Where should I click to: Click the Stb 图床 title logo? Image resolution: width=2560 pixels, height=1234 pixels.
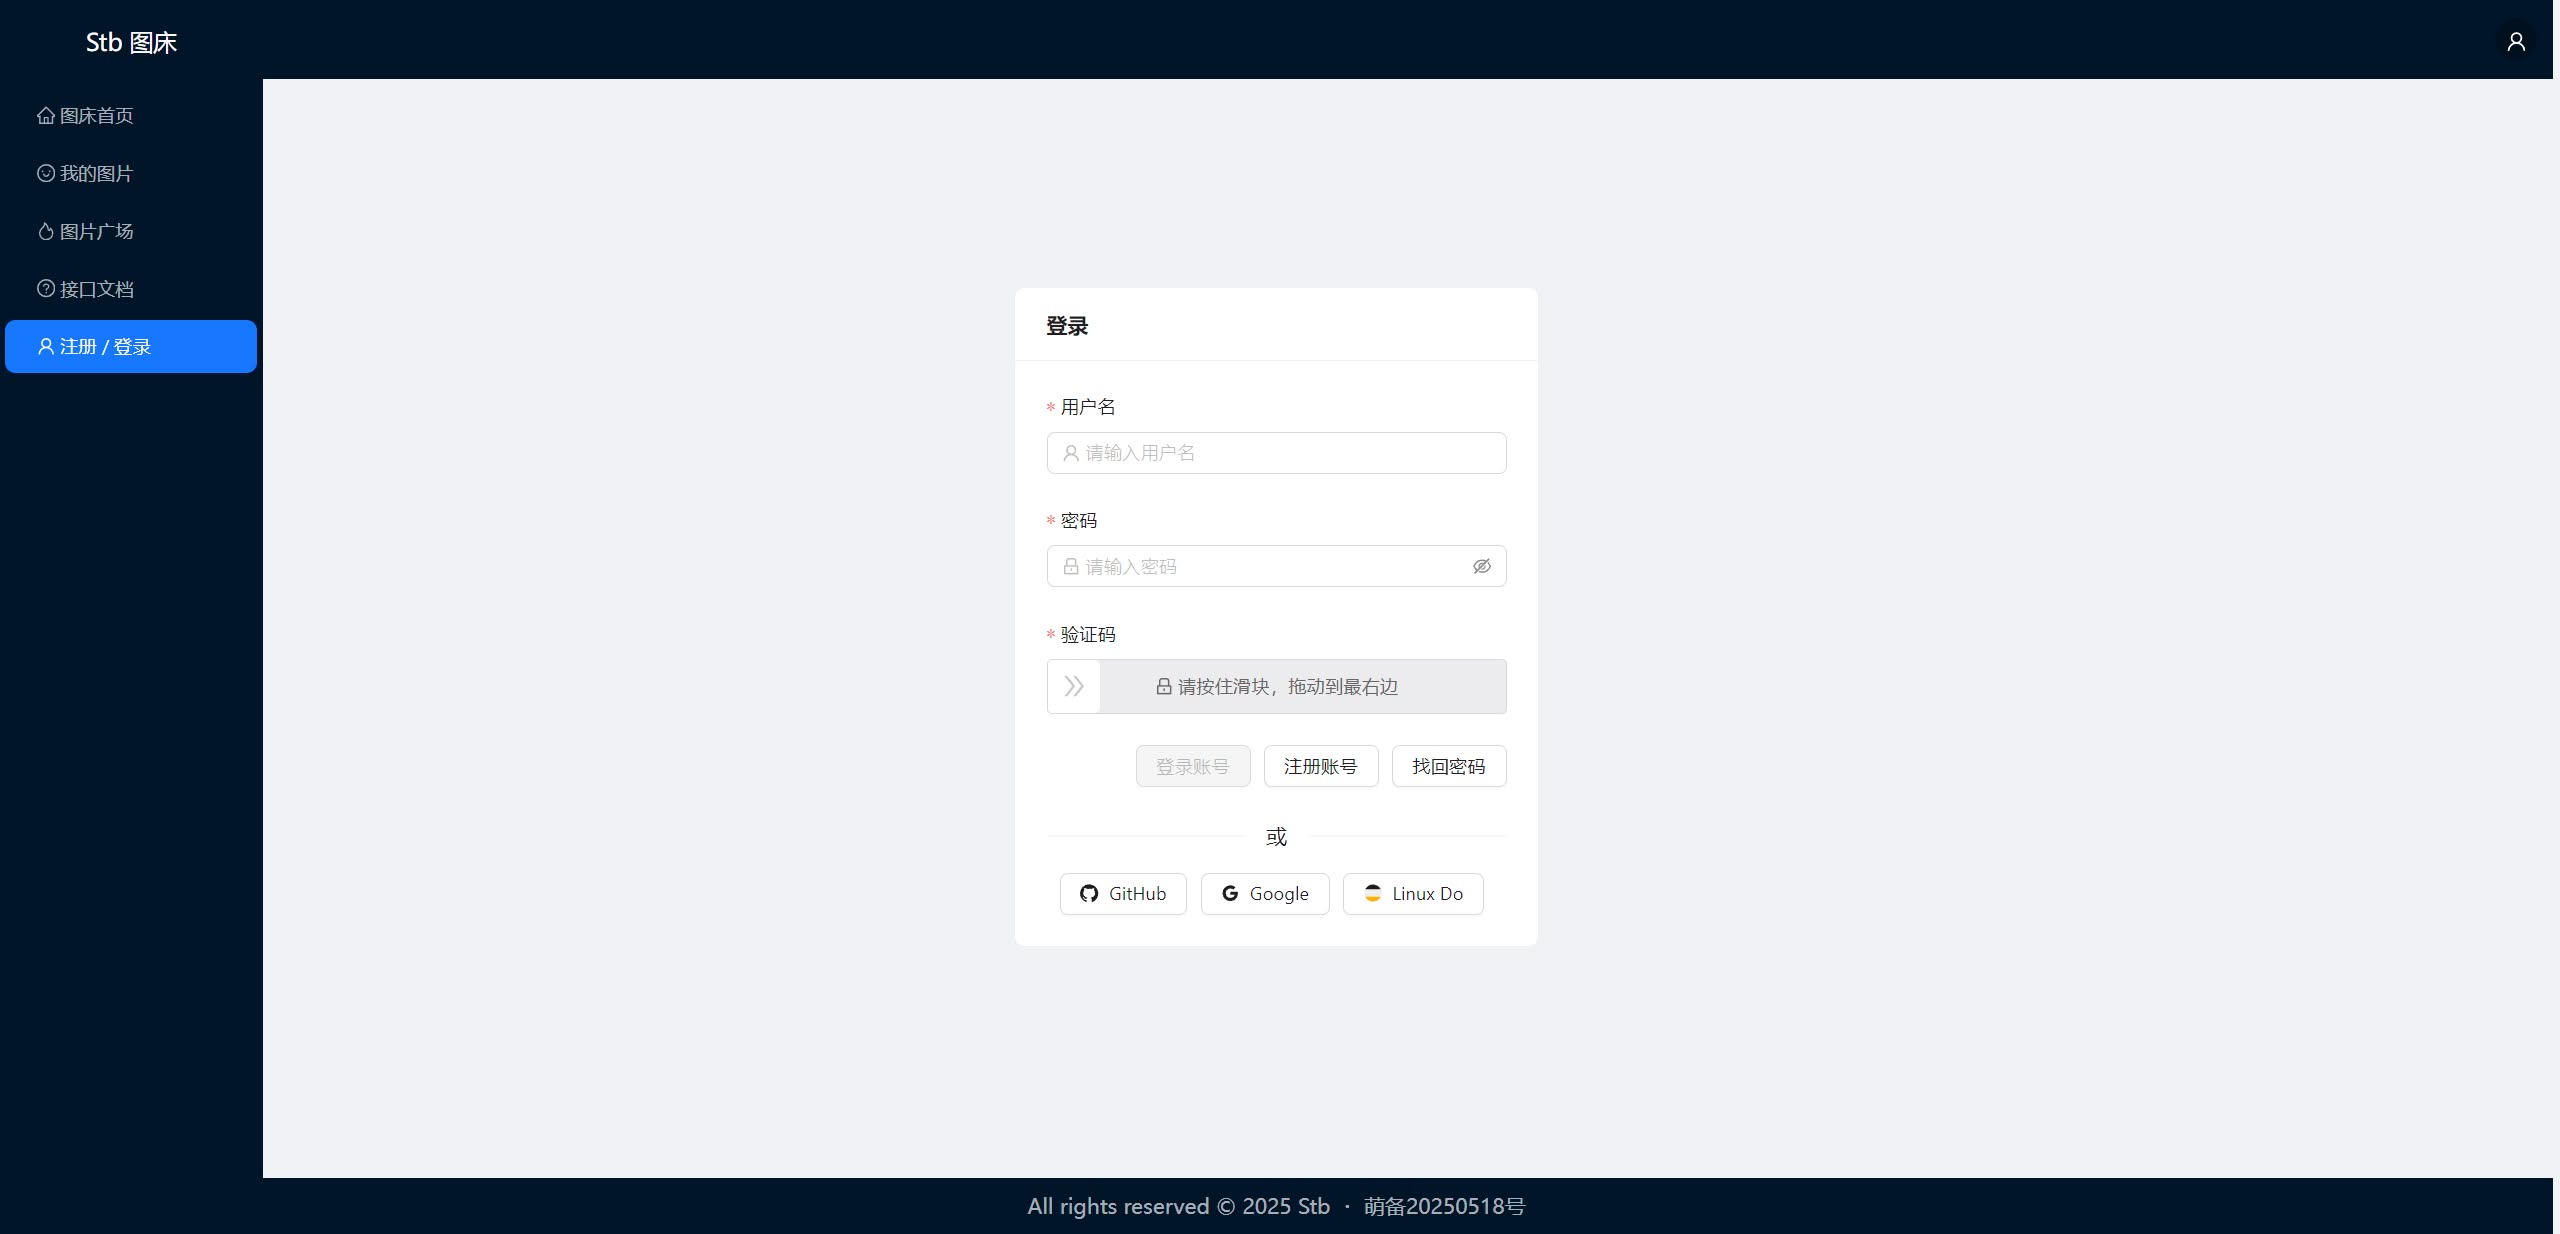click(x=130, y=41)
